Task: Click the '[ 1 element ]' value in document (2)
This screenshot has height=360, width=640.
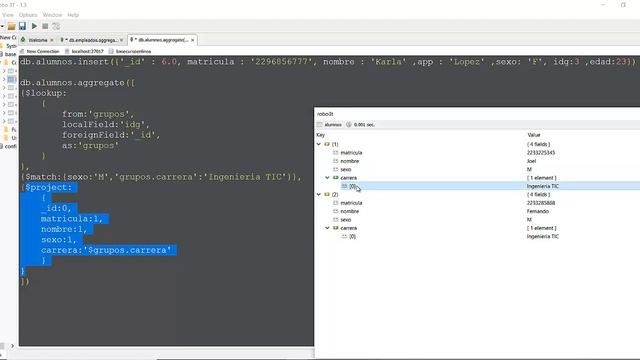Action: [x=541, y=228]
